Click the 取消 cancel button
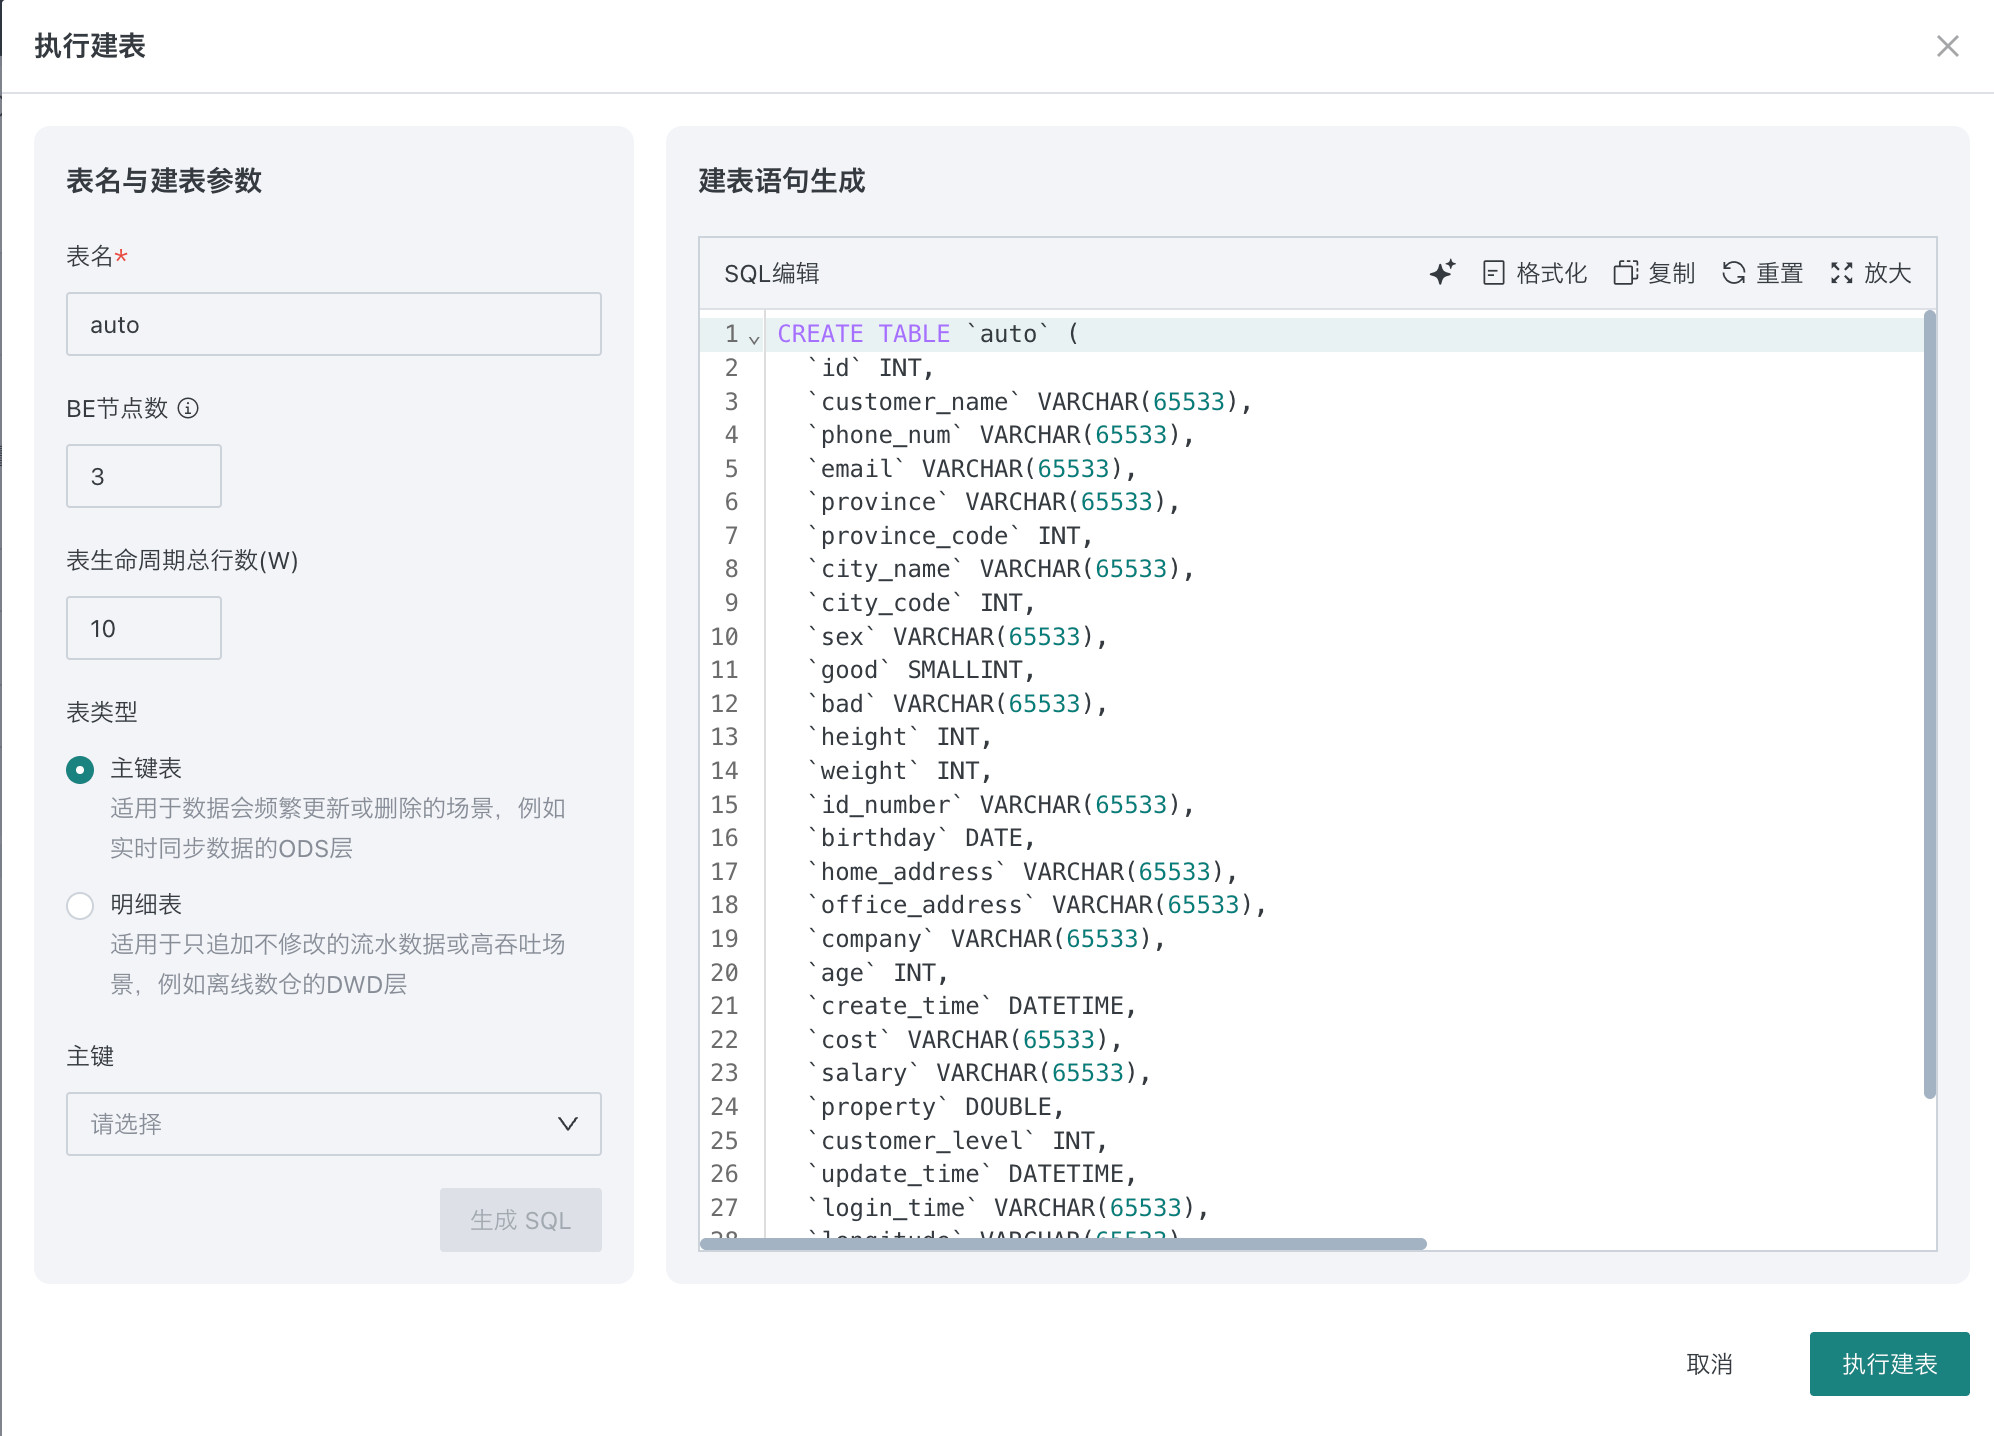This screenshot has width=1994, height=1436. click(1709, 1364)
